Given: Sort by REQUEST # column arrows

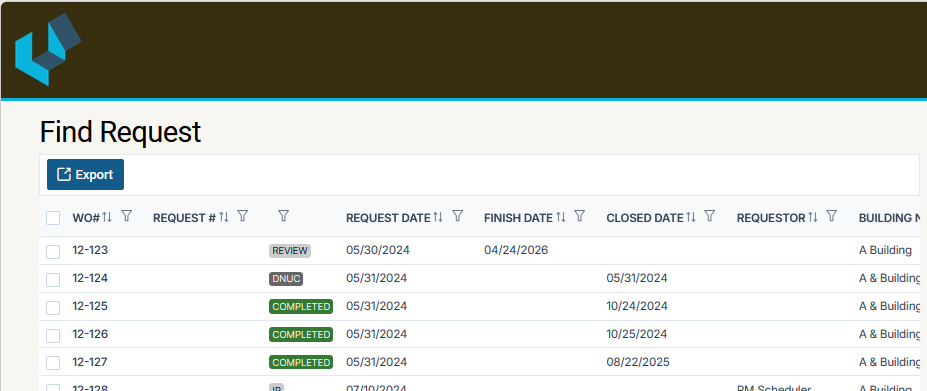Looking at the screenshot, I should (223, 217).
